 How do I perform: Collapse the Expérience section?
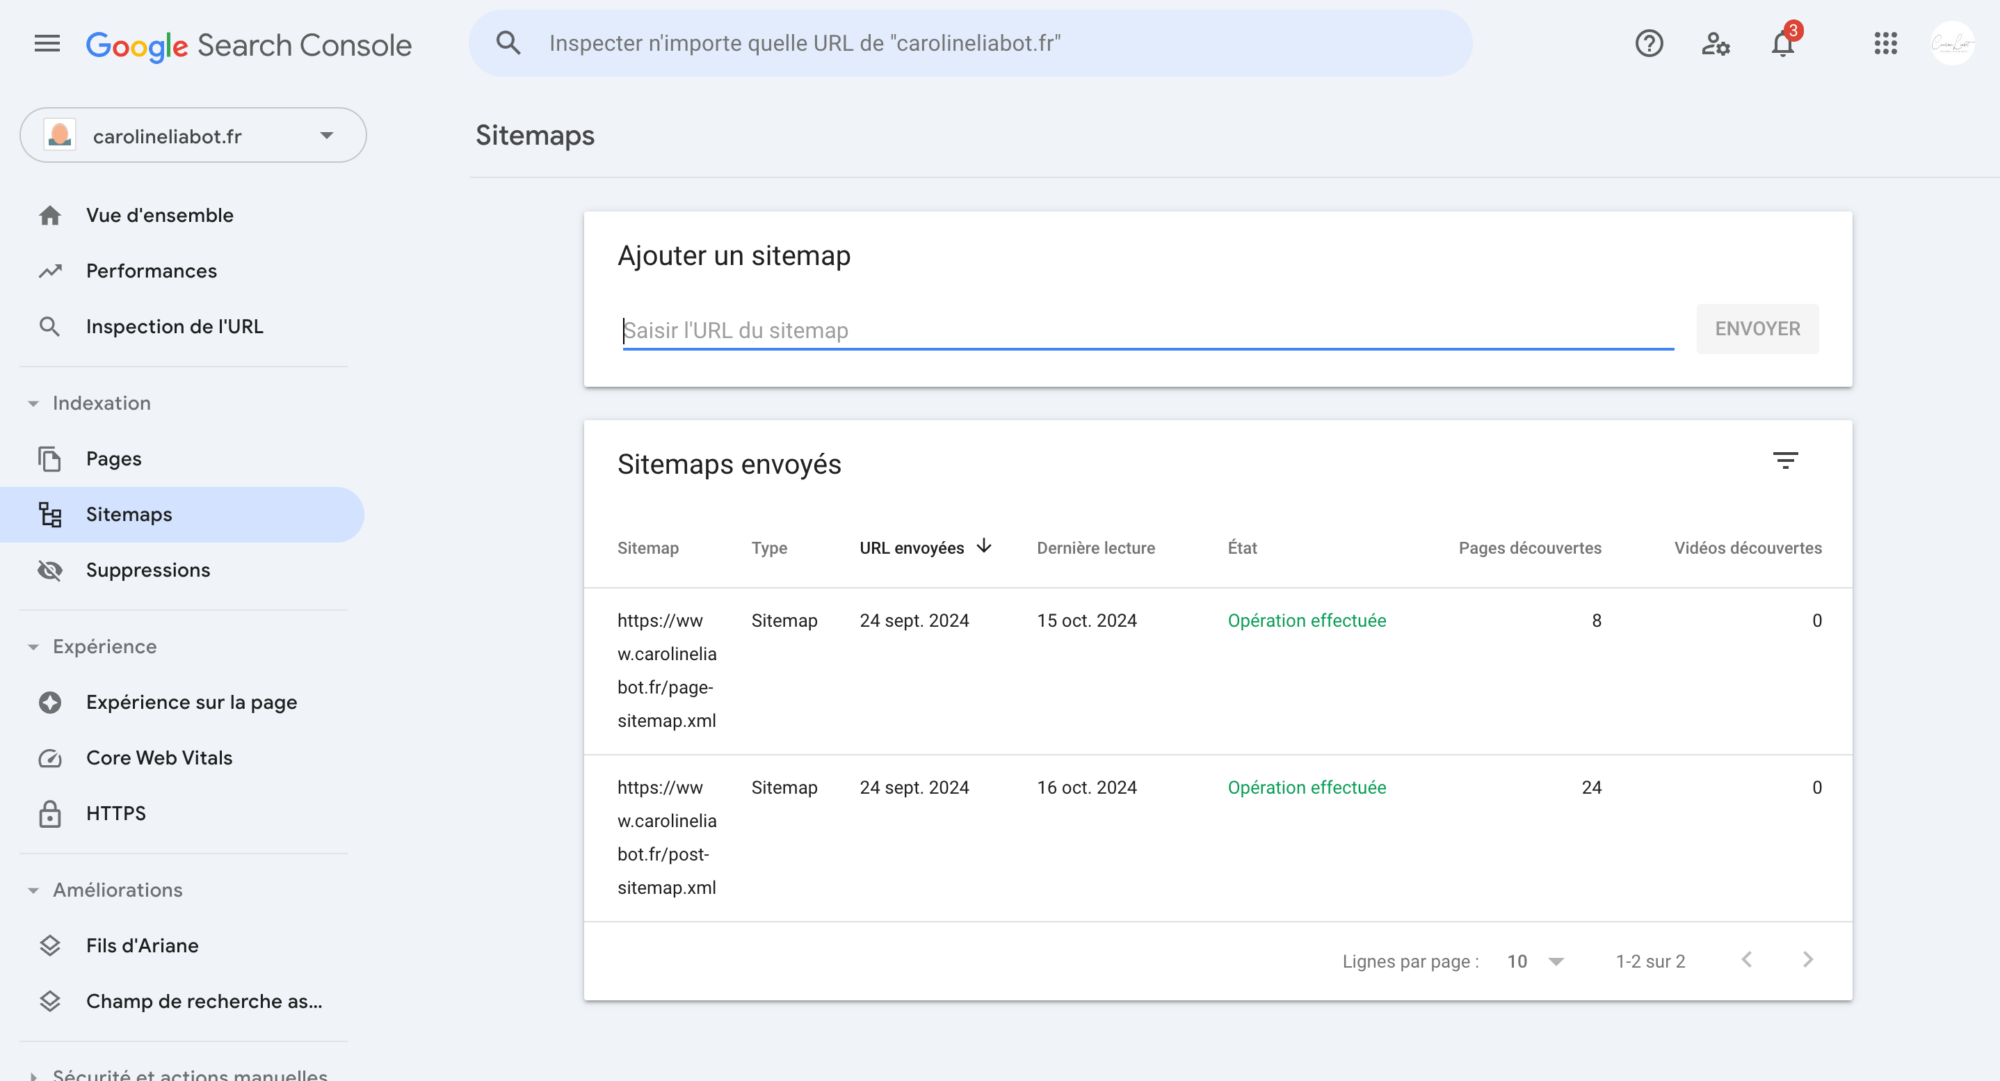33,647
